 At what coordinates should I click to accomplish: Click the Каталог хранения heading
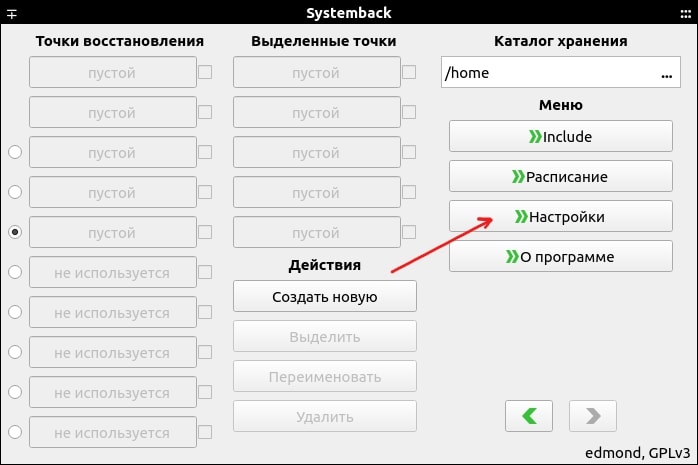(x=560, y=41)
